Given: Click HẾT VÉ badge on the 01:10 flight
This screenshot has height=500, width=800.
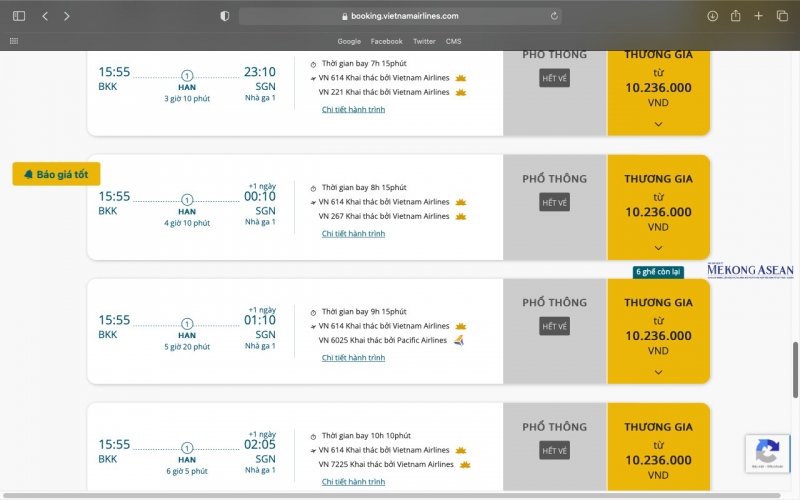Looking at the screenshot, I should tap(554, 326).
